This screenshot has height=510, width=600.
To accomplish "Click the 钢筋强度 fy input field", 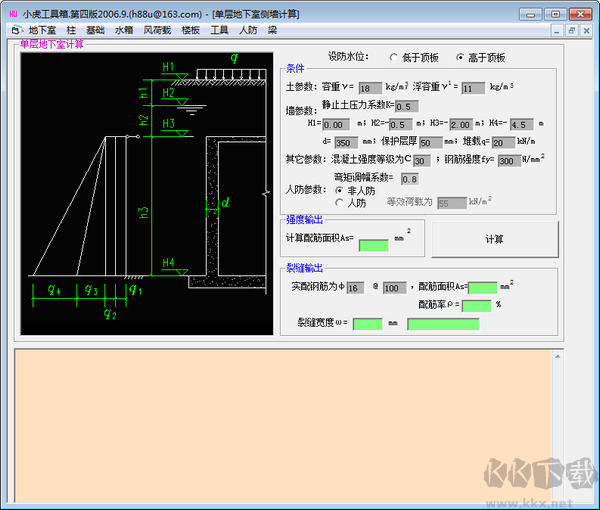I will [508, 161].
